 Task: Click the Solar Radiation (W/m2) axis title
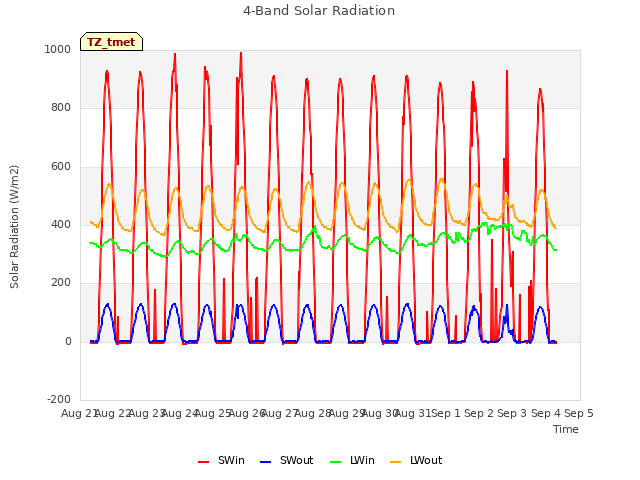[x=14, y=227]
